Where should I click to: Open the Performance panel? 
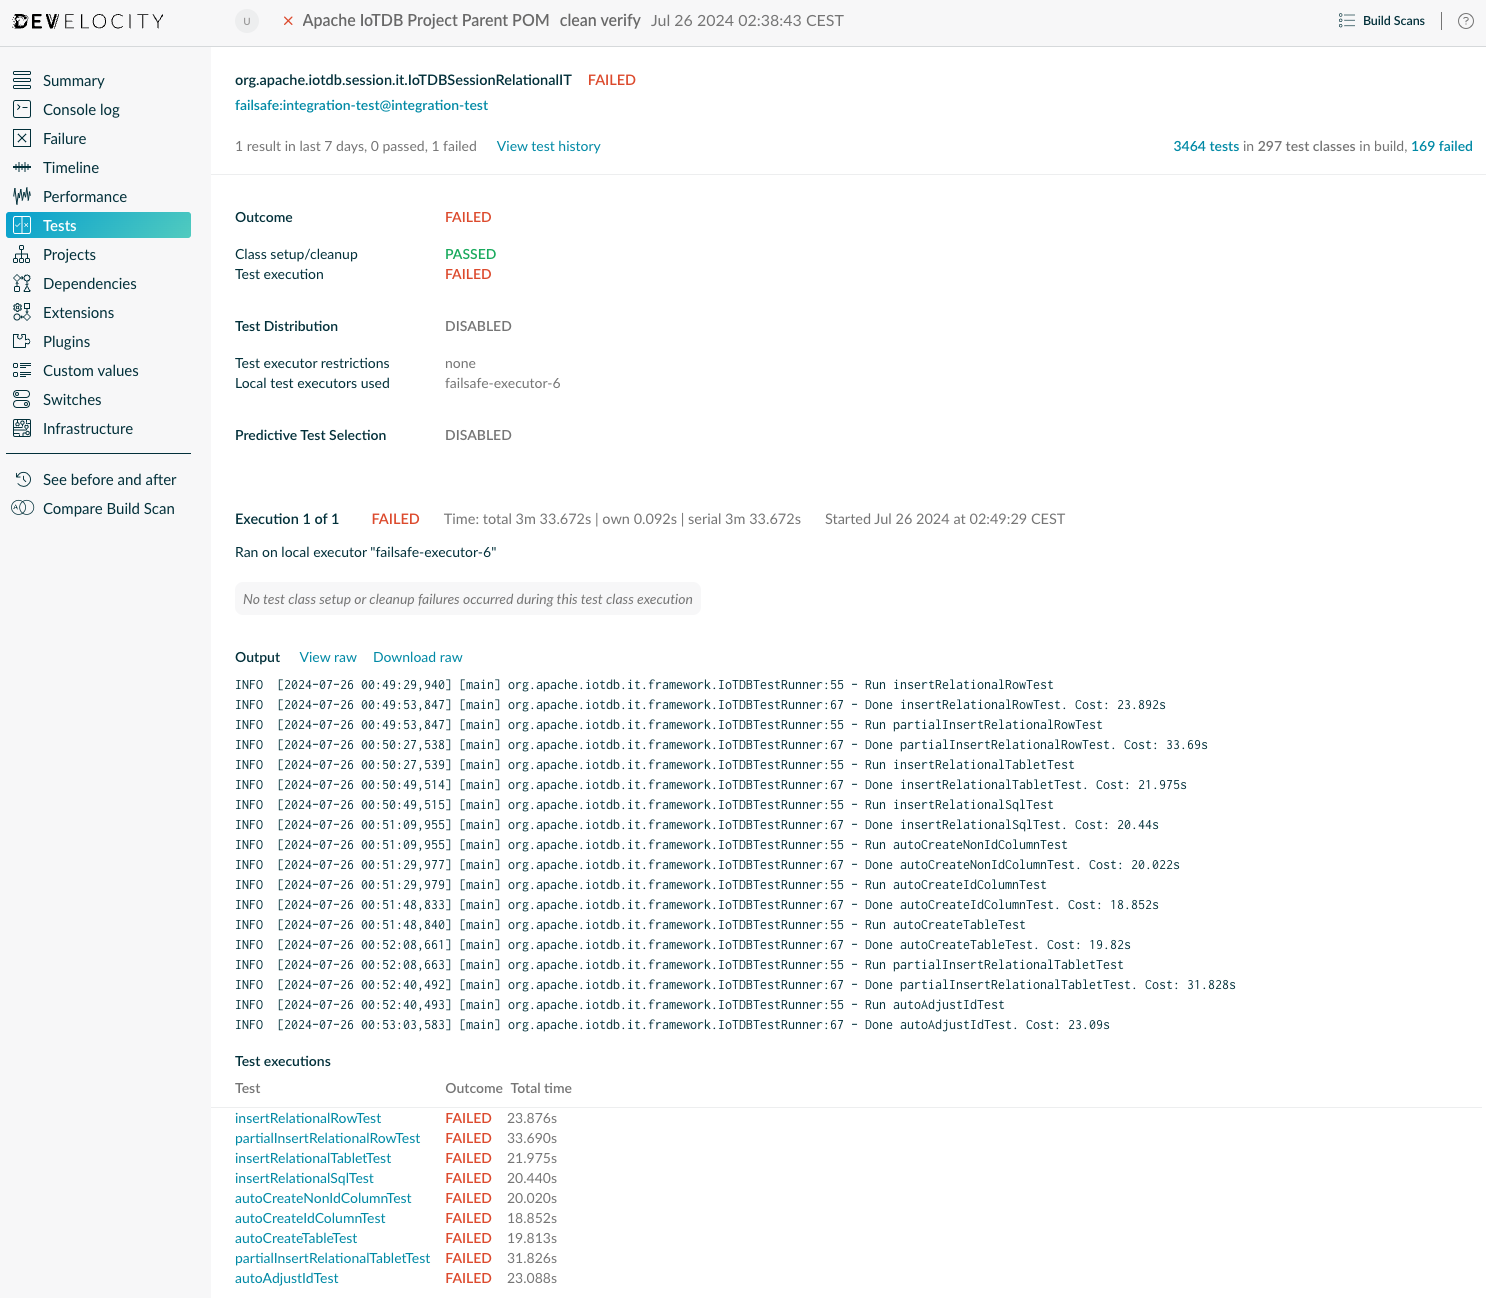(84, 196)
